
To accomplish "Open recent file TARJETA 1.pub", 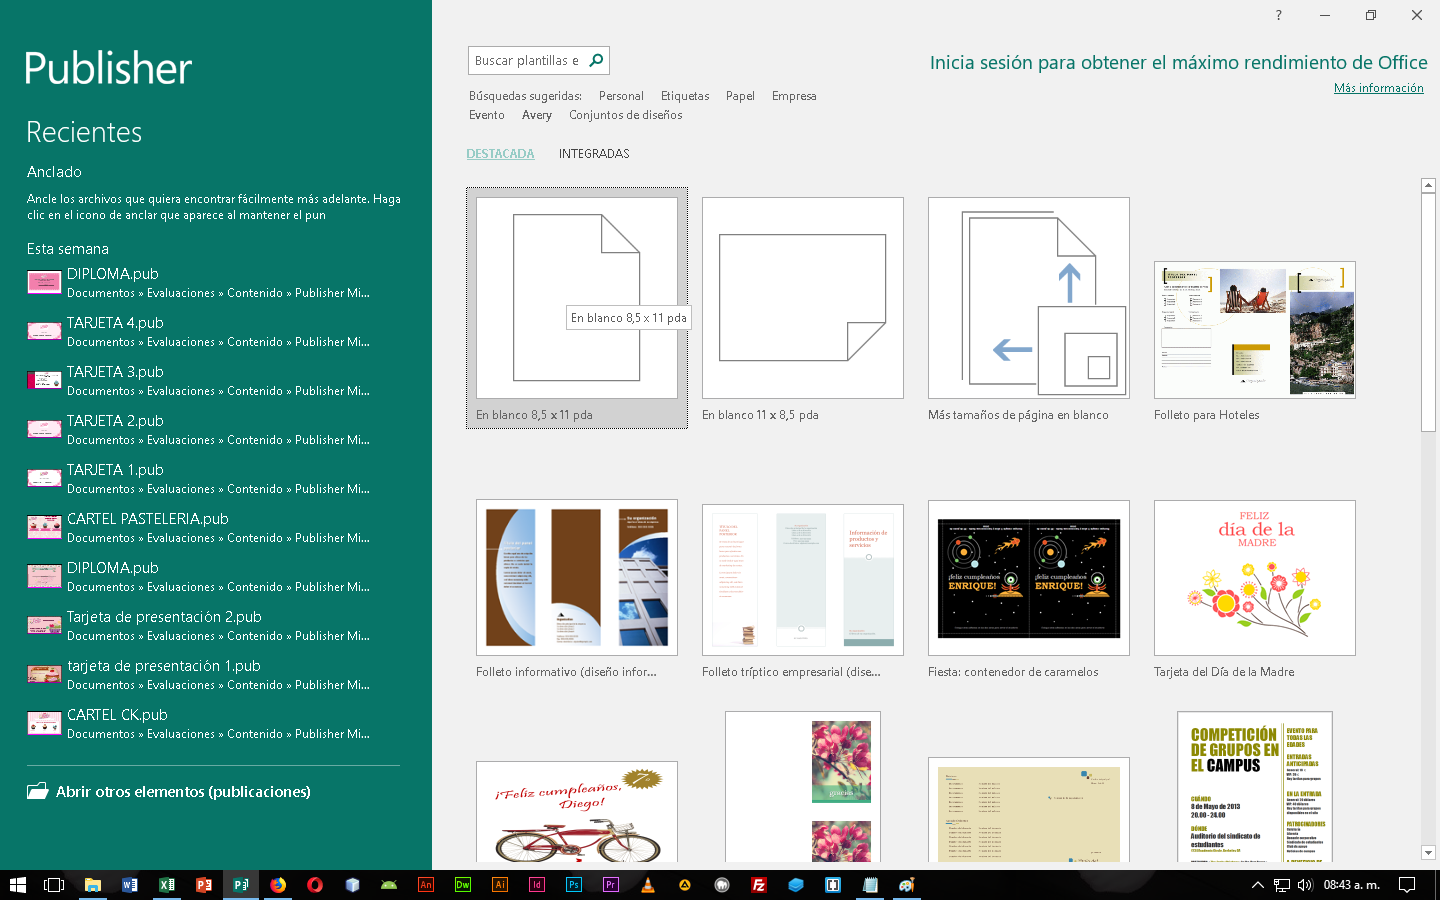I will pyautogui.click(x=213, y=478).
